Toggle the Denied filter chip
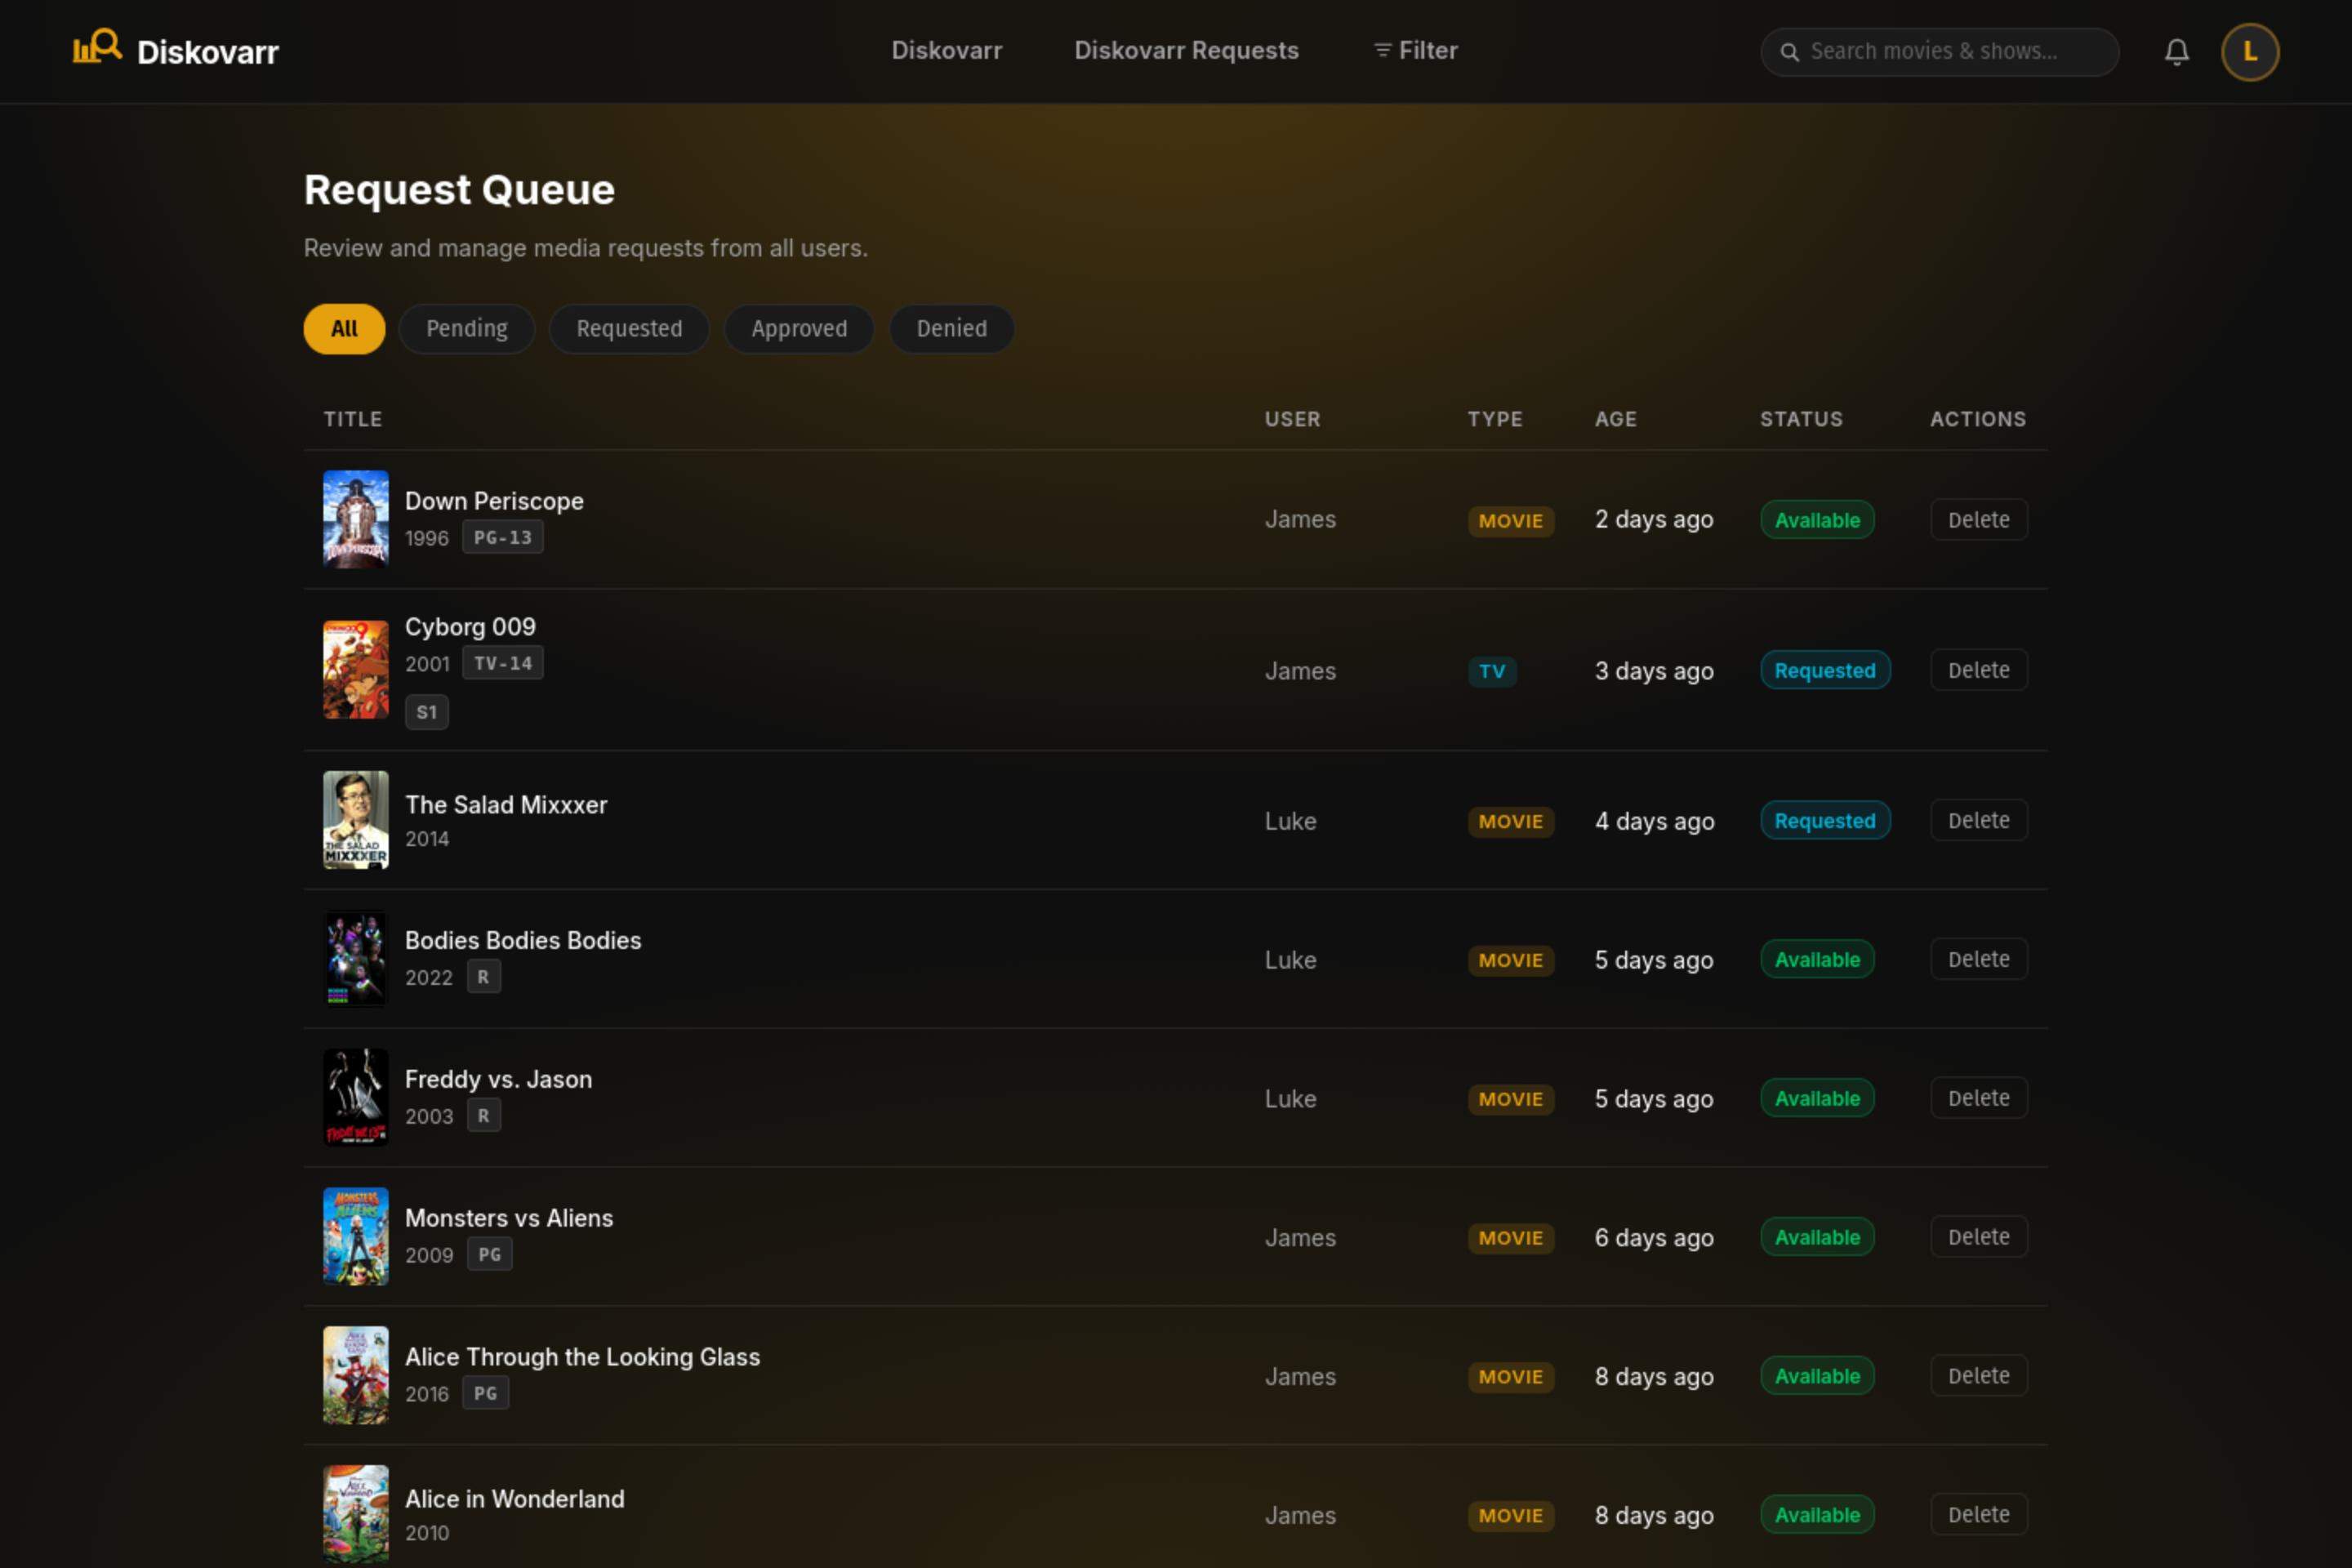Viewport: 2352px width, 1568px height. point(951,328)
